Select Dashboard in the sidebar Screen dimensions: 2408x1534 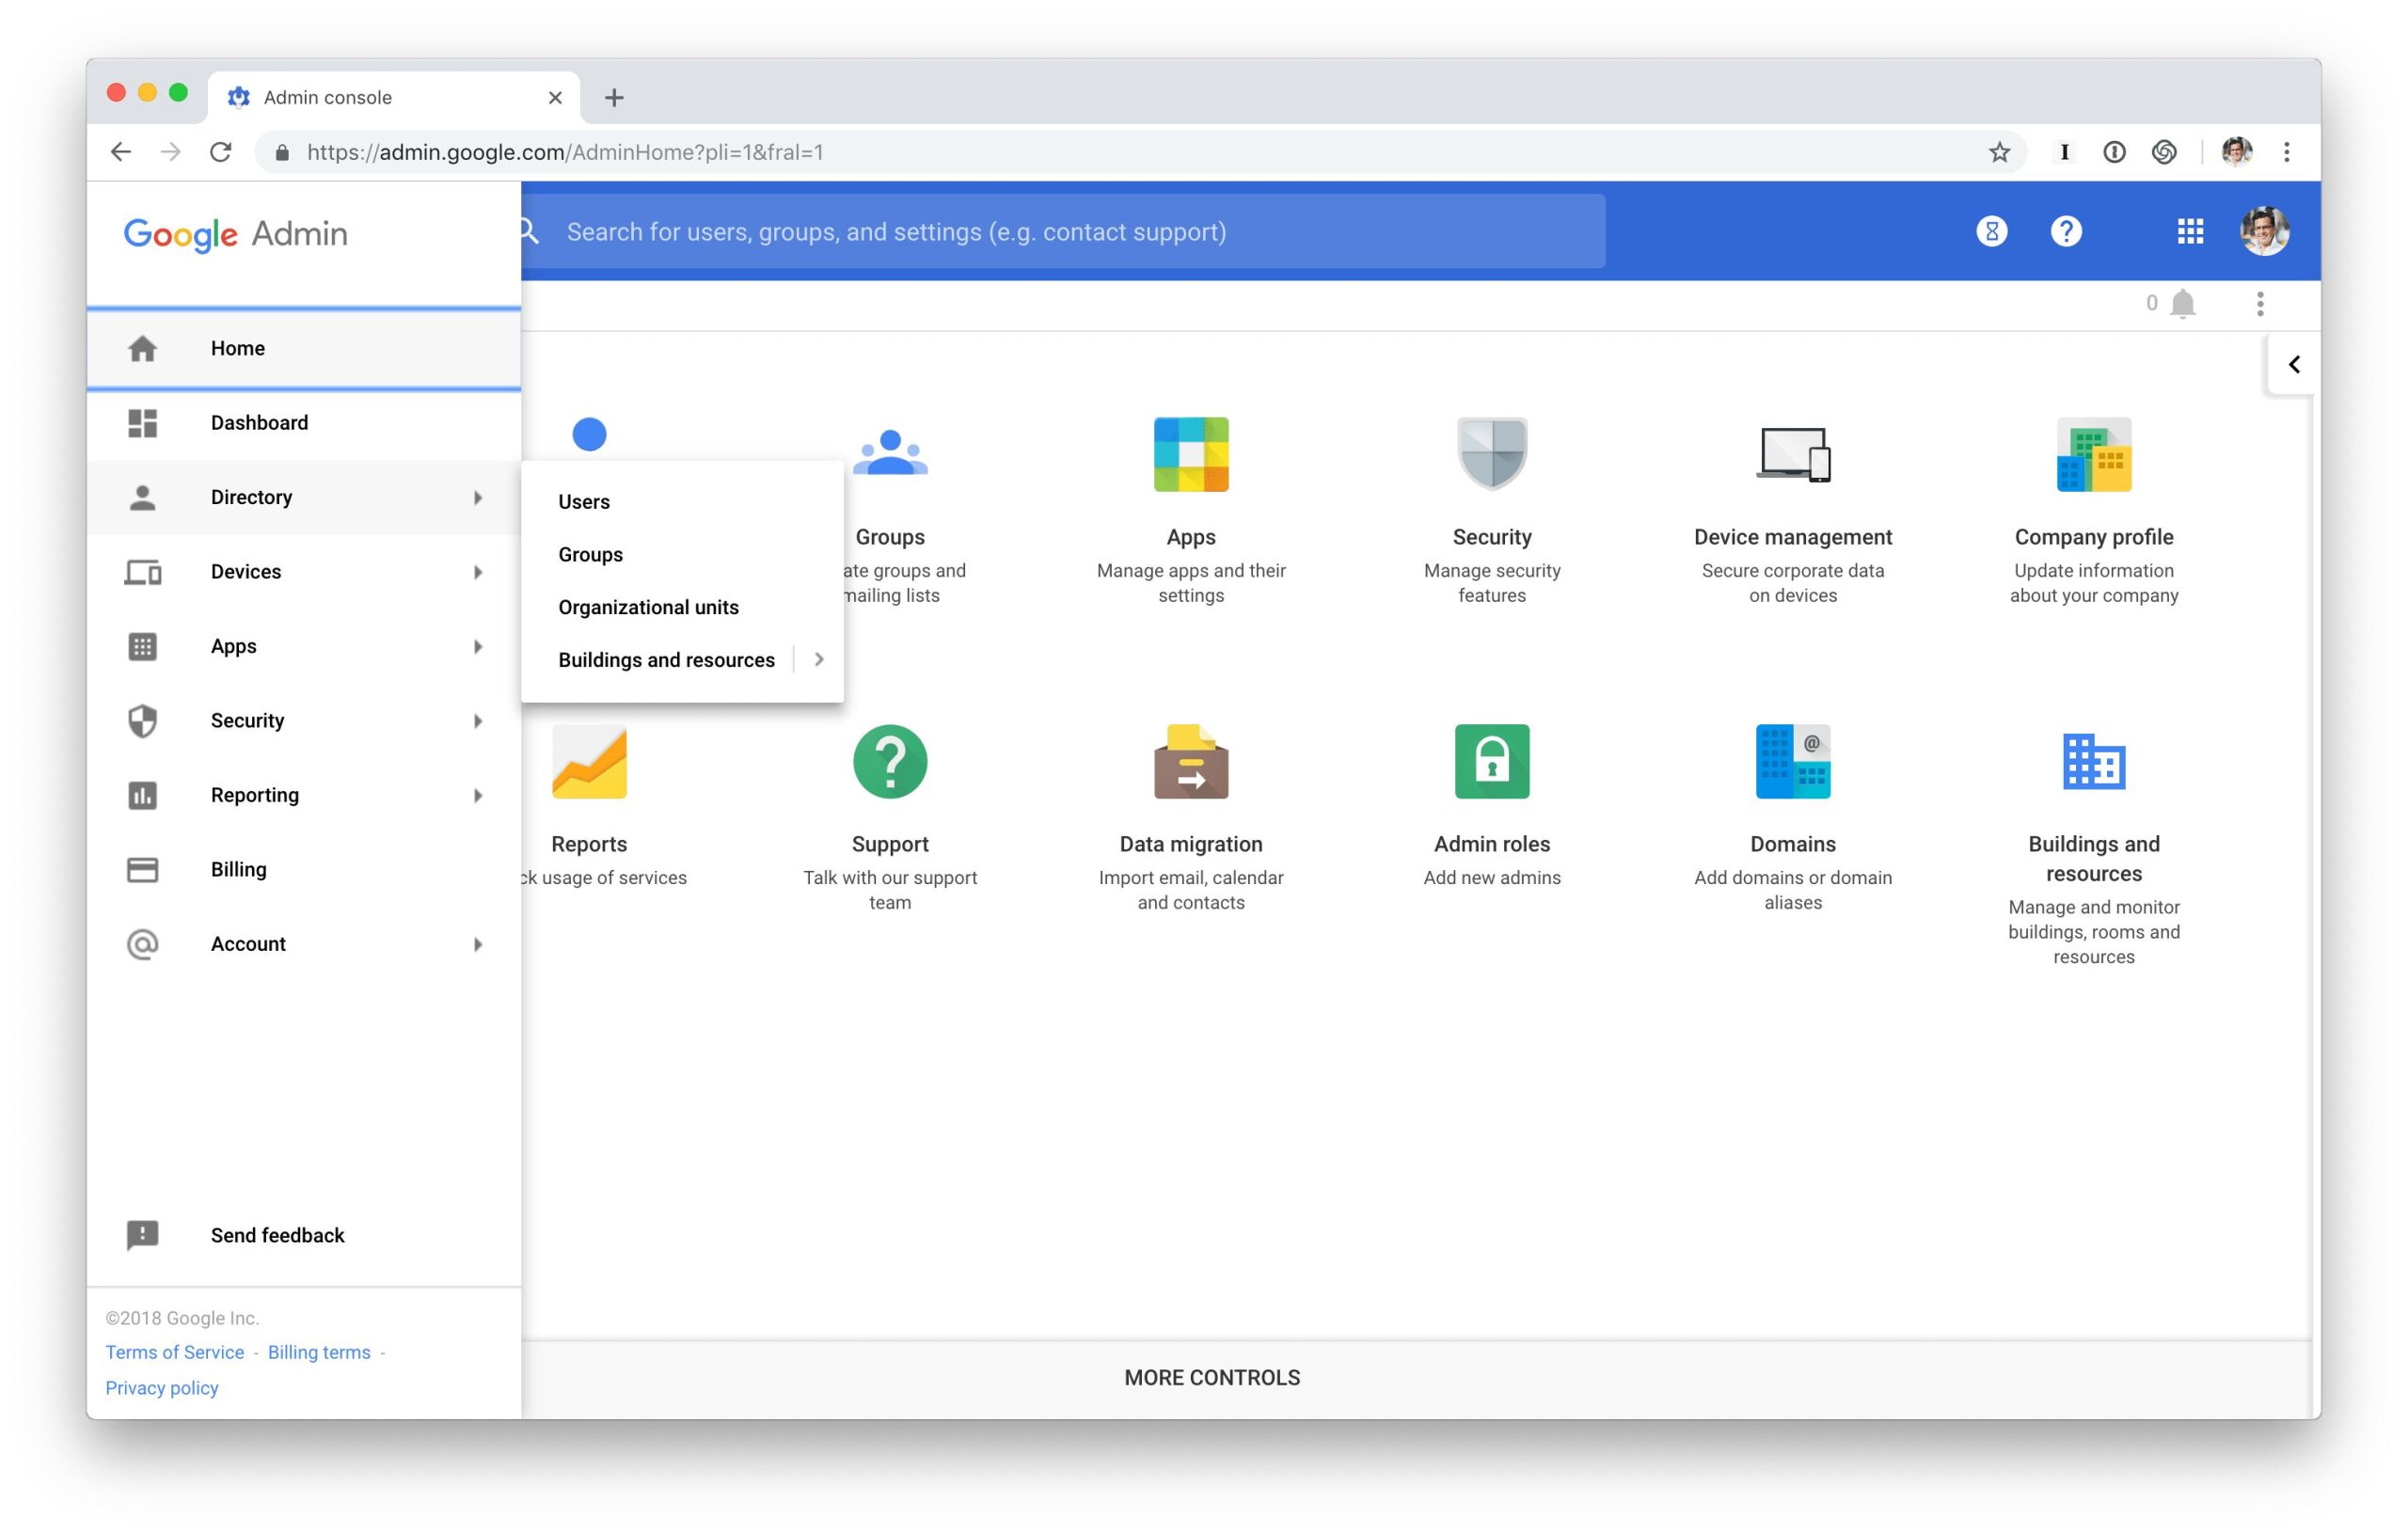[304, 423]
